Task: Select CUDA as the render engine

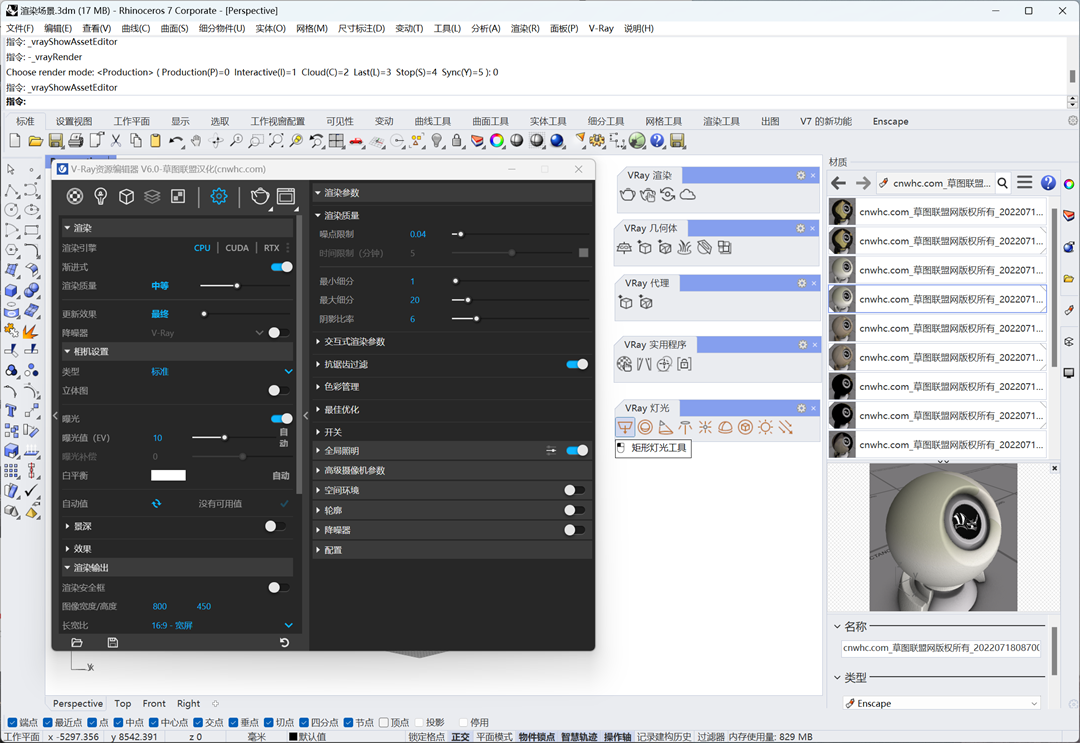Action: [237, 247]
